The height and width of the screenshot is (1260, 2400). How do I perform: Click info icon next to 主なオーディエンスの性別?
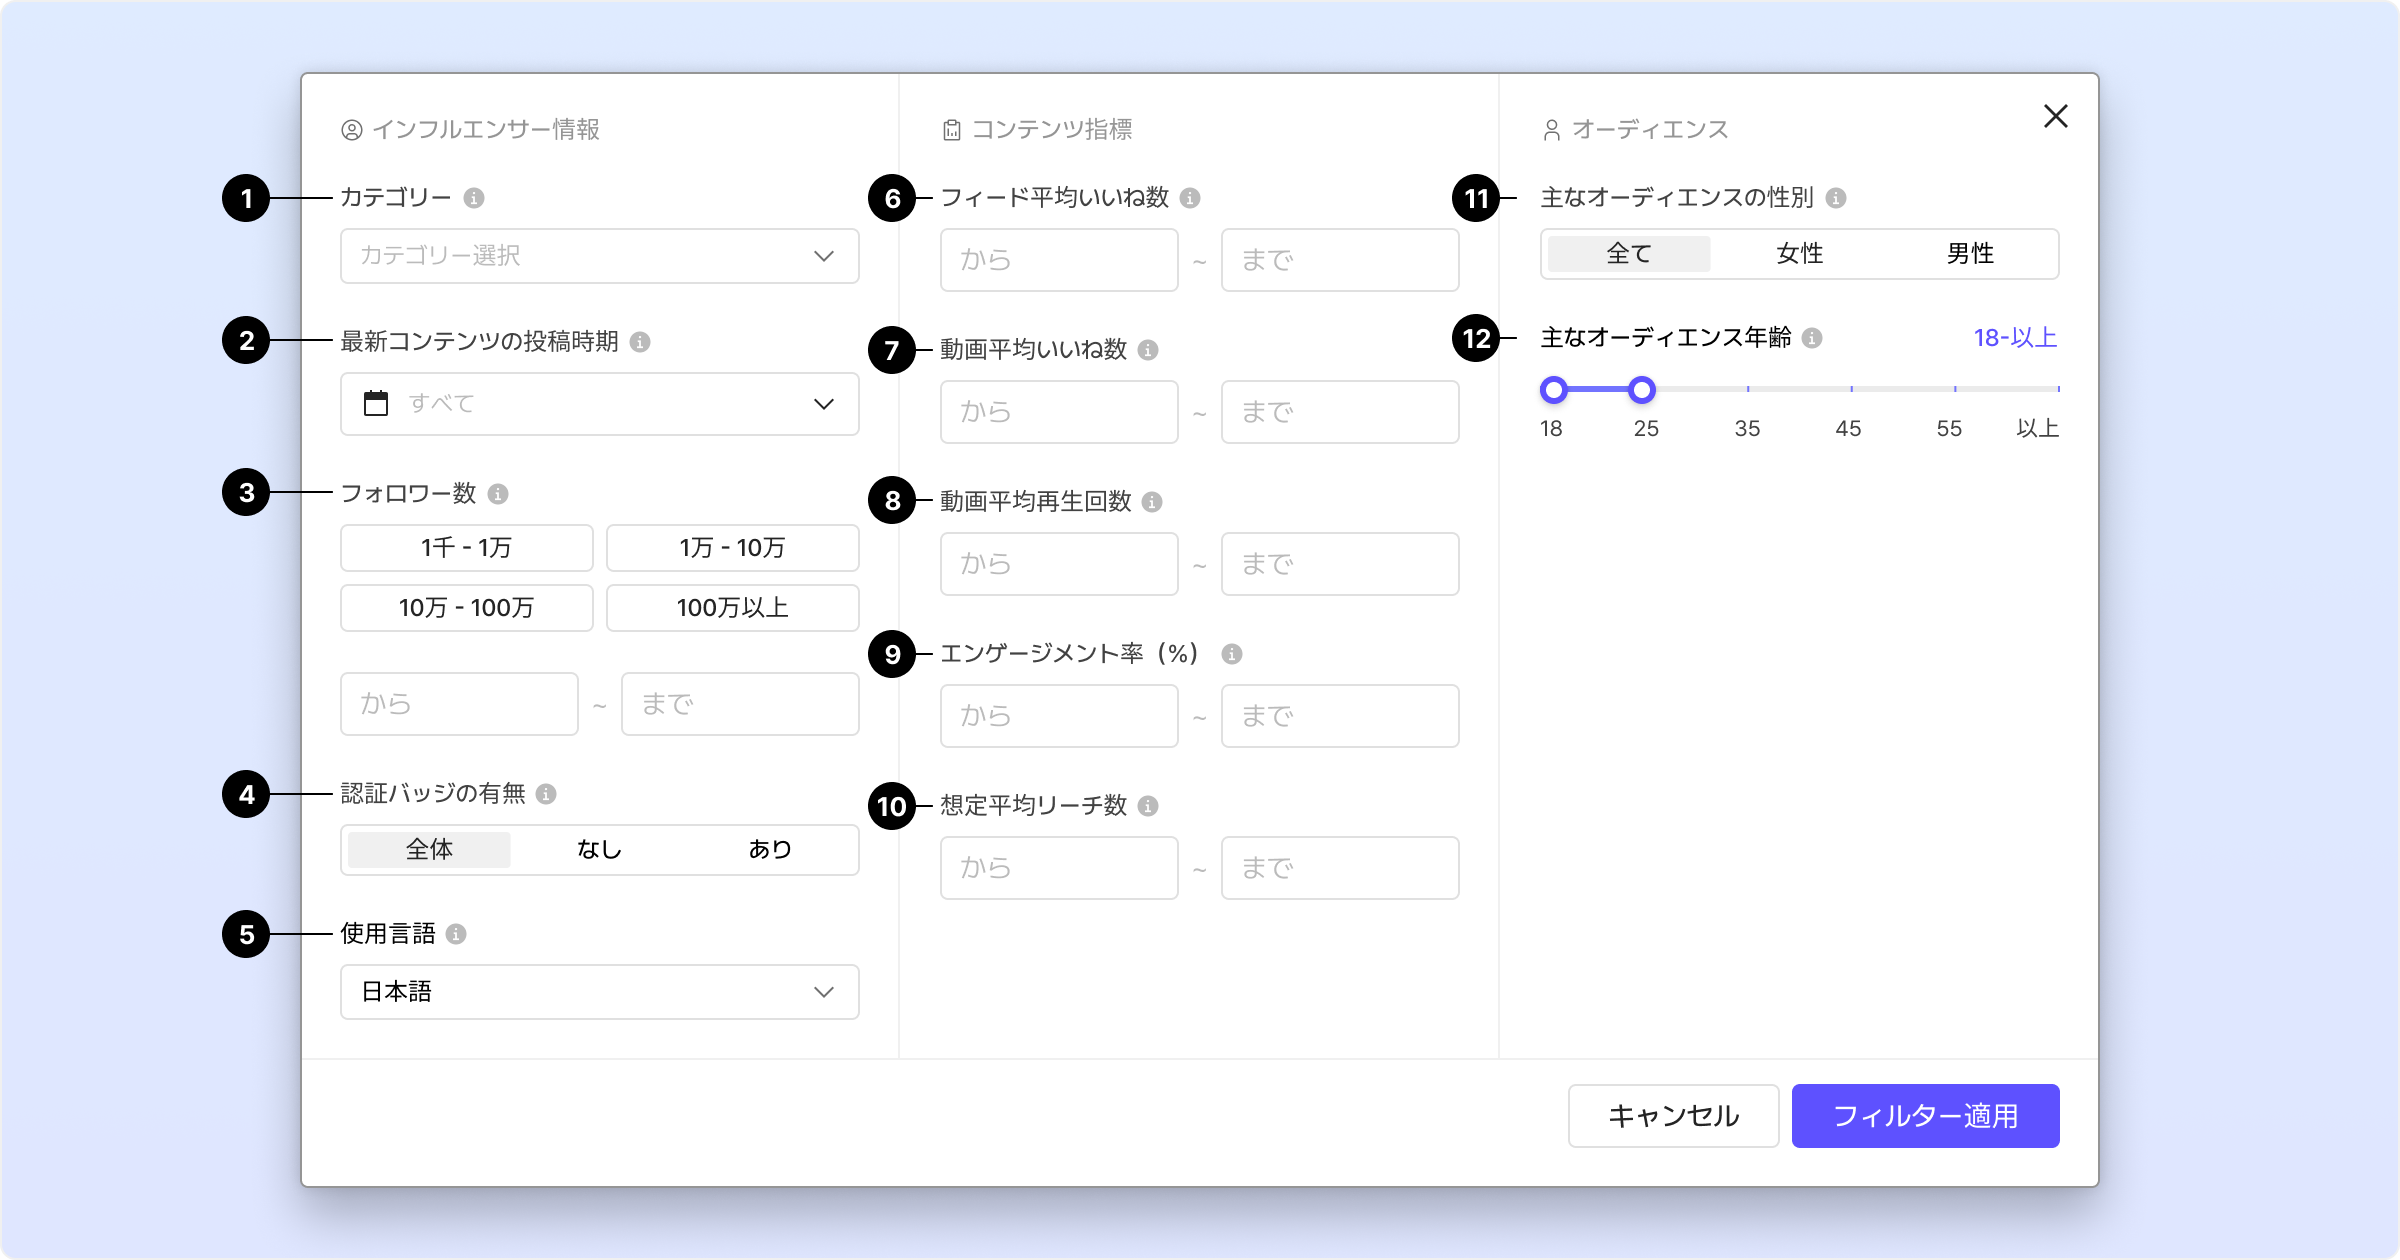pyautogui.click(x=1836, y=198)
